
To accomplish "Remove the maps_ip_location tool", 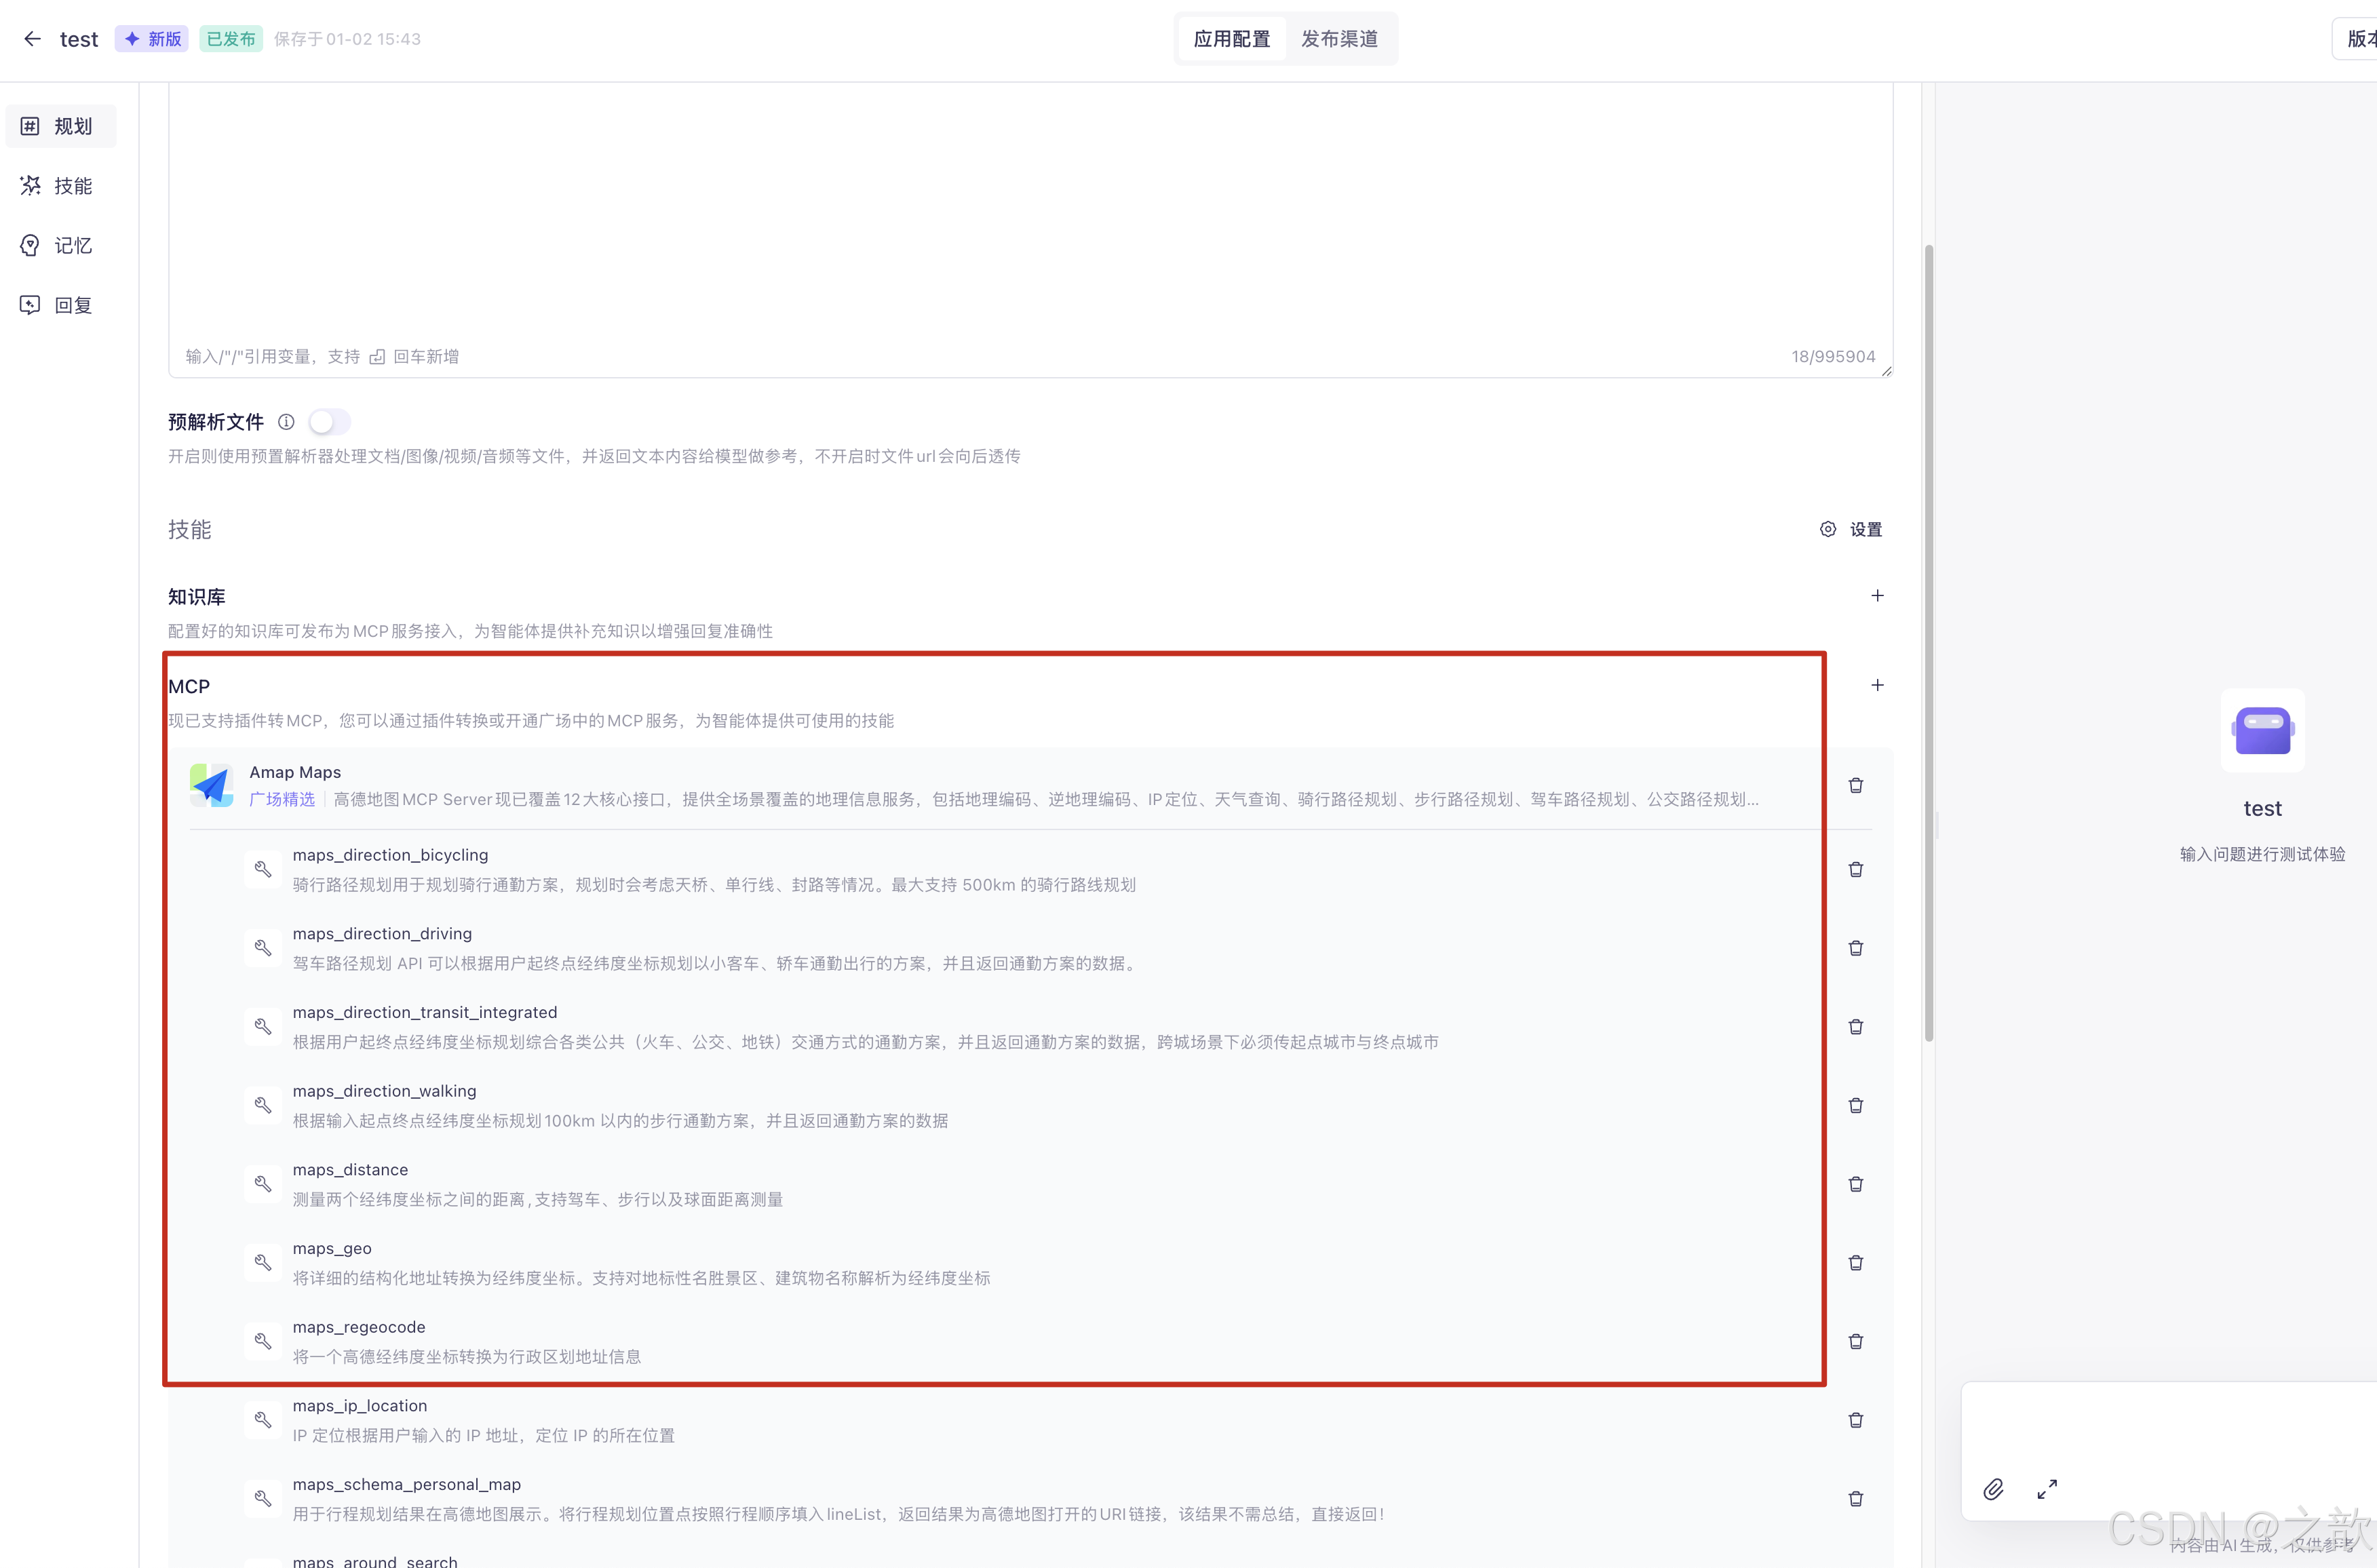I will coord(1856,1420).
